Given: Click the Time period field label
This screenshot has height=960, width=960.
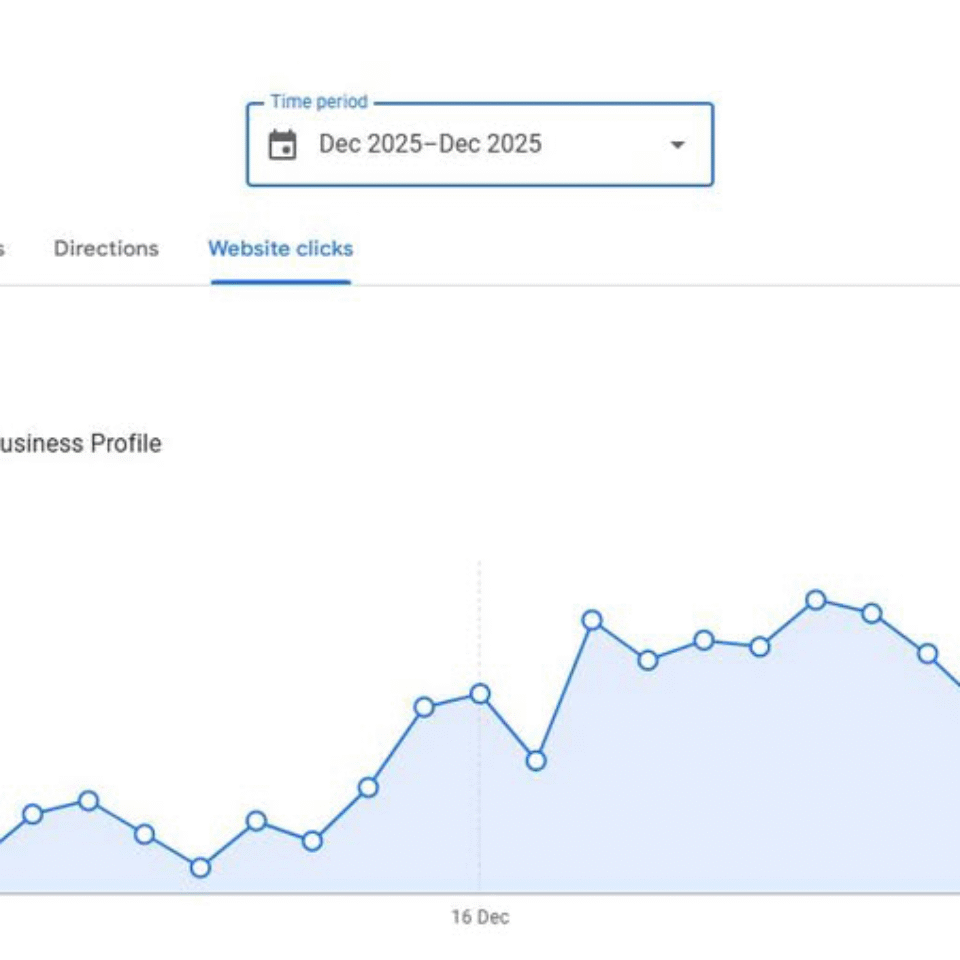Looking at the screenshot, I should pyautogui.click(x=319, y=102).
